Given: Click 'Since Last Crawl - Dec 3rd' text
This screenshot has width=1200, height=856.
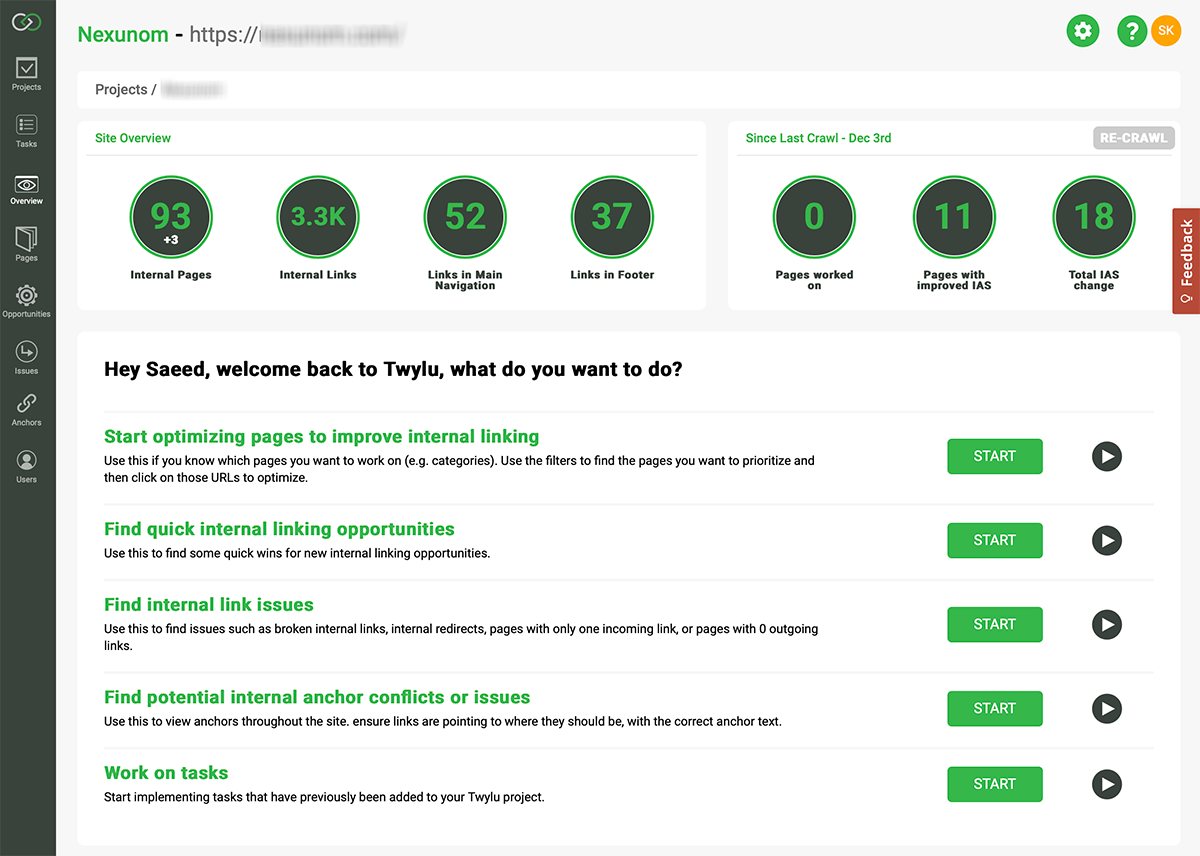Looking at the screenshot, I should click(x=818, y=138).
